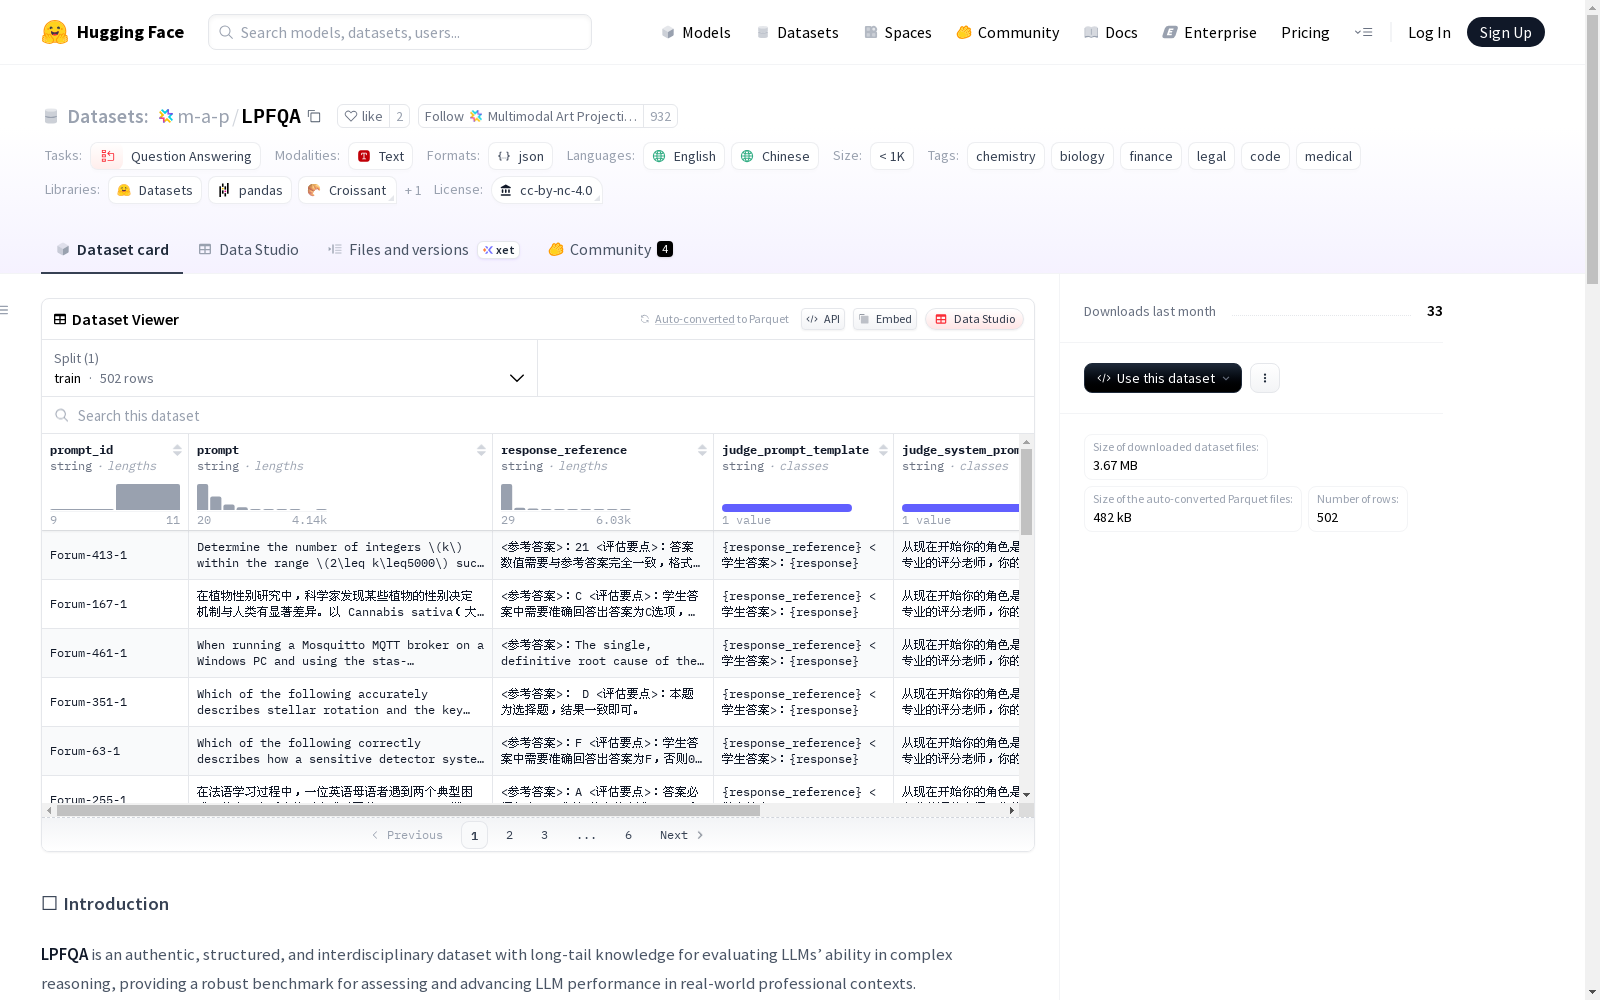Click the Introduction heading anchor icon

click(49, 903)
